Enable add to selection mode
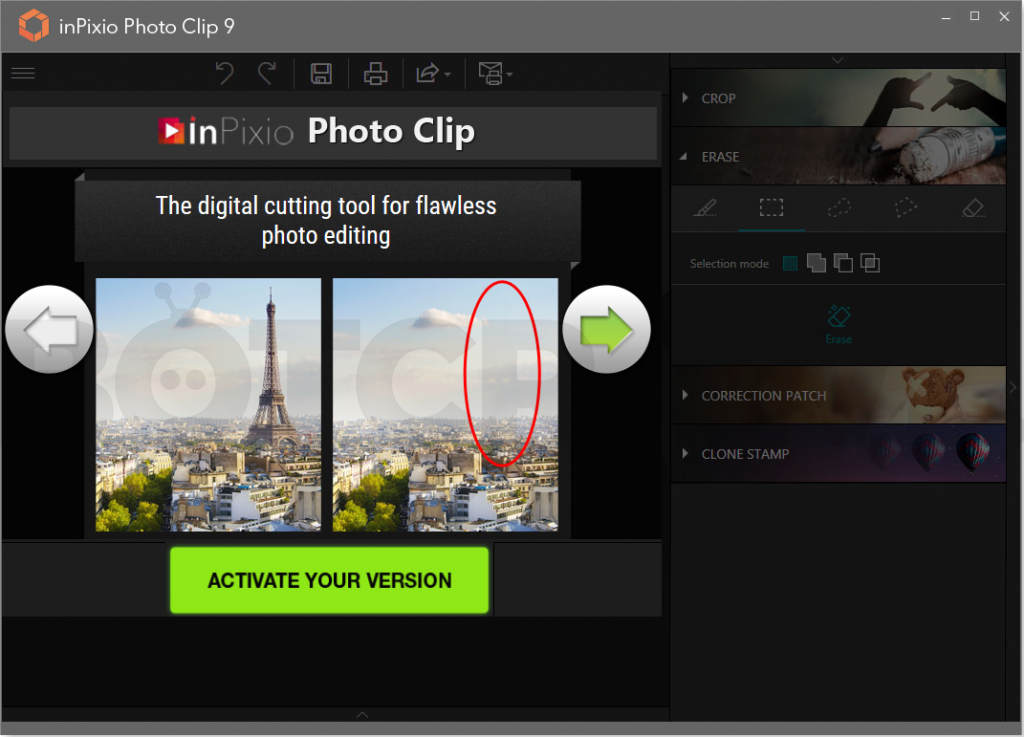The image size is (1024, 737). 816,263
